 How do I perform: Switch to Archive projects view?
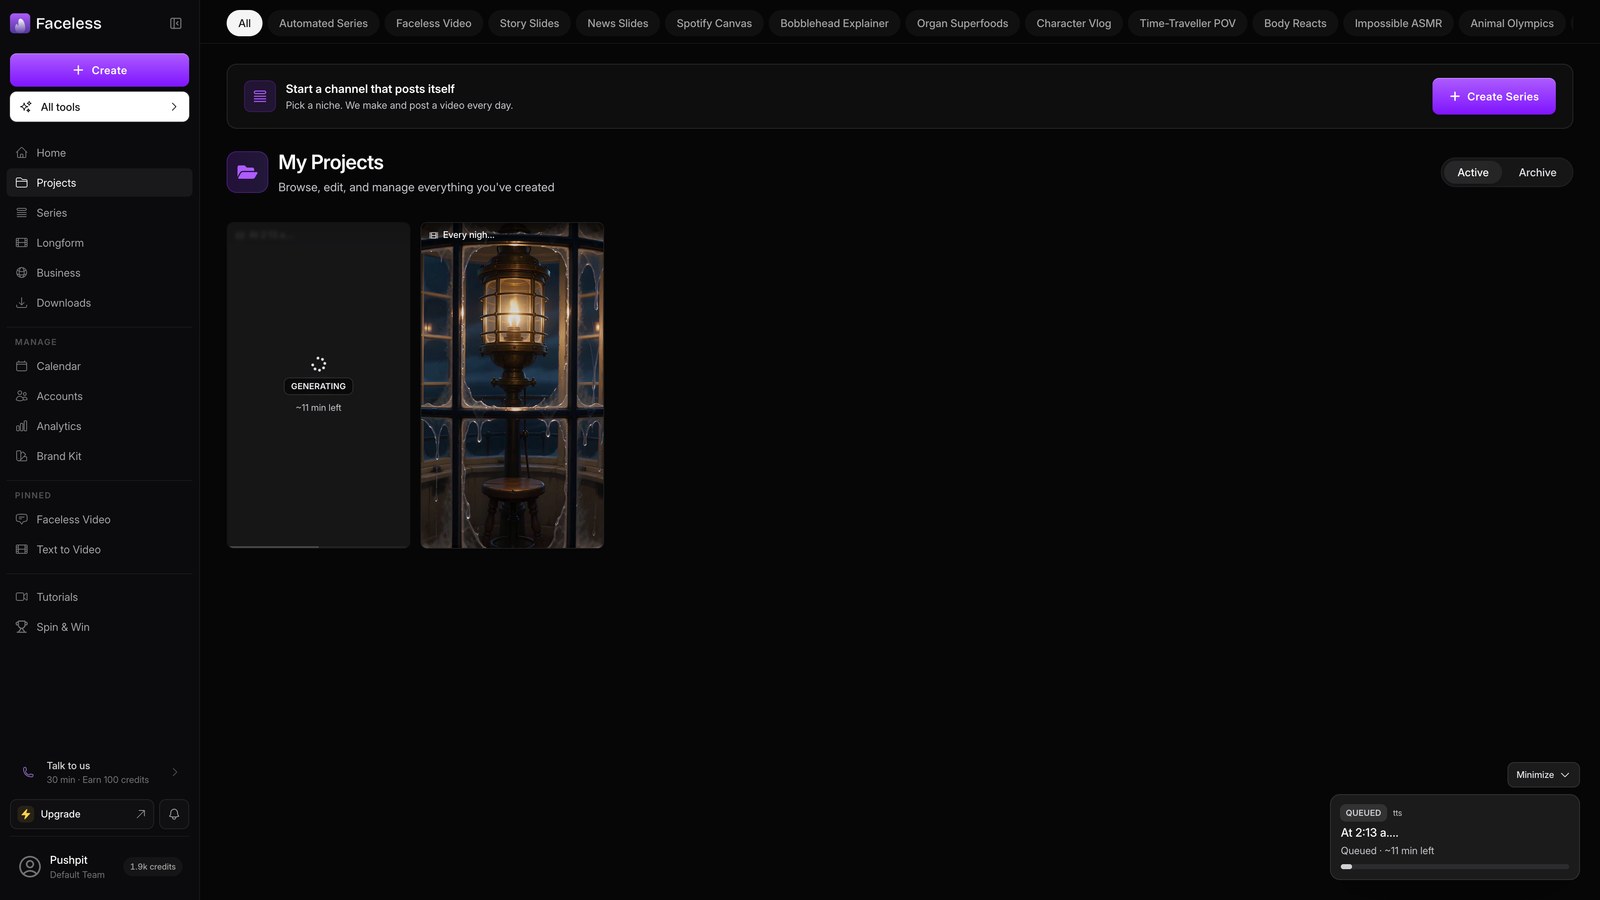pyautogui.click(x=1537, y=173)
